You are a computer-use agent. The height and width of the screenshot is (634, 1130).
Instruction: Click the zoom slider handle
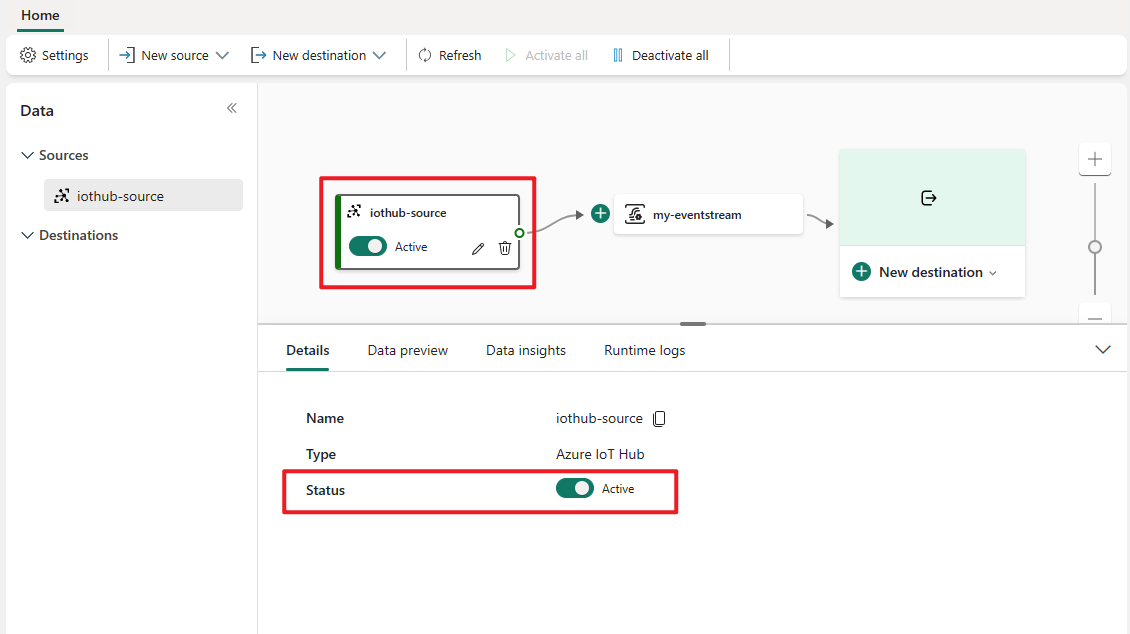point(1095,247)
